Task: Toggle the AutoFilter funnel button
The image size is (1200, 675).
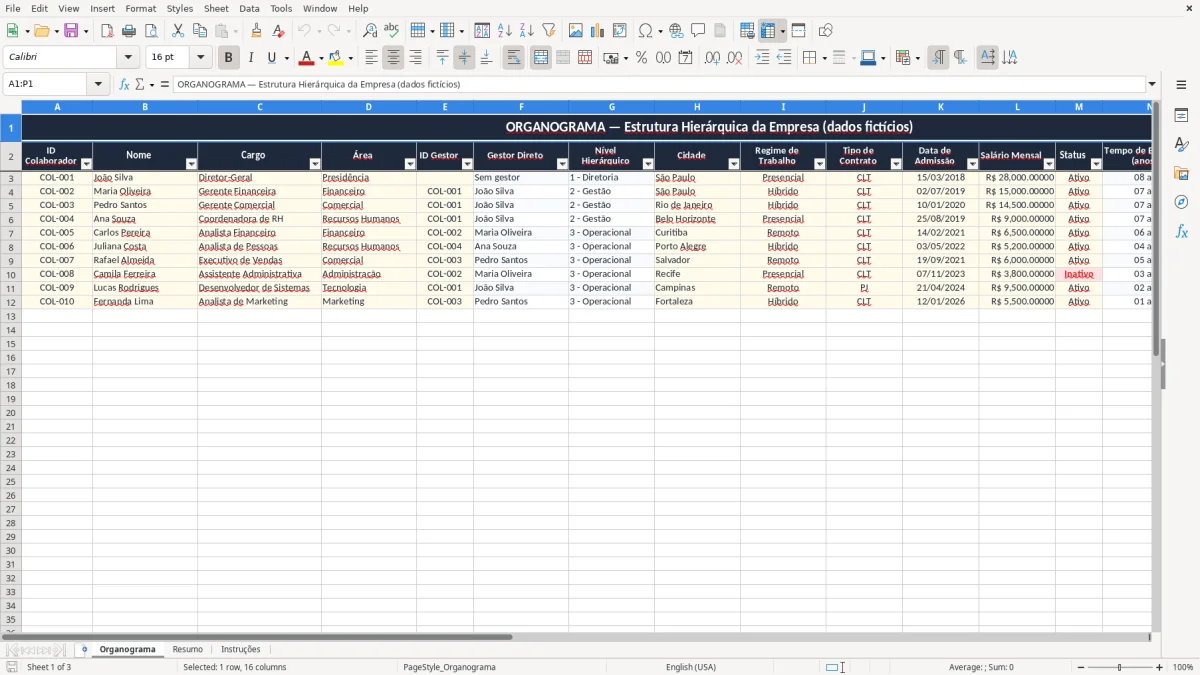Action: (x=548, y=31)
